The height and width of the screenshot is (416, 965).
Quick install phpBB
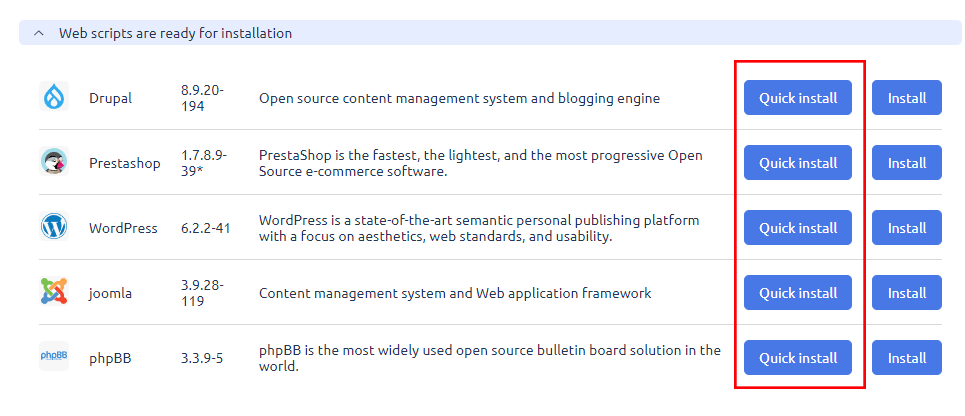point(797,358)
